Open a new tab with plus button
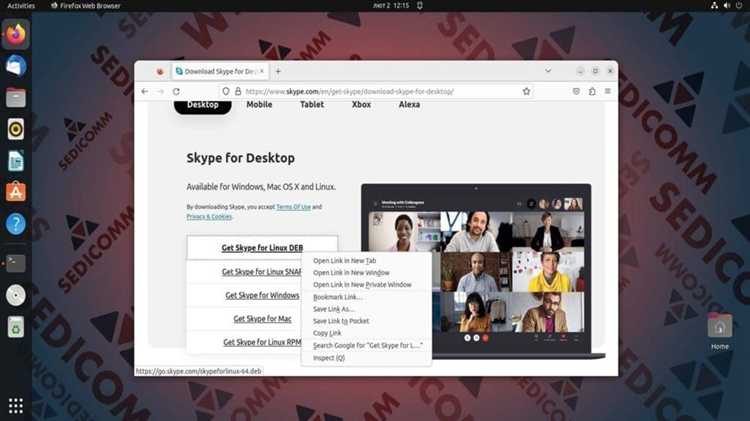 coord(278,71)
